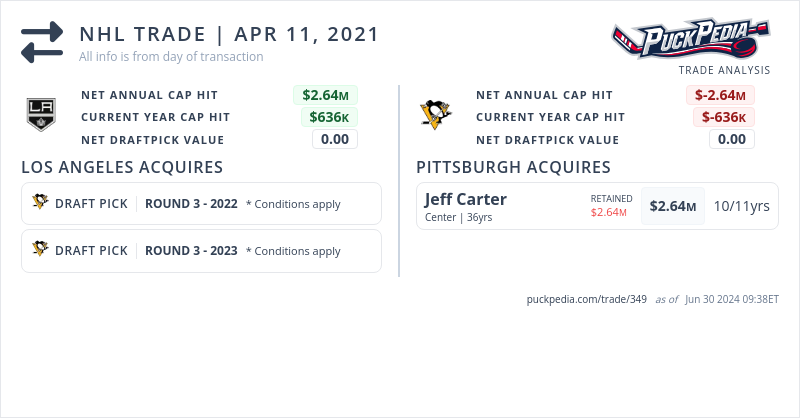Click the Los Angeles Kings logo
Viewport: 800px width, 418px height.
tap(42, 115)
